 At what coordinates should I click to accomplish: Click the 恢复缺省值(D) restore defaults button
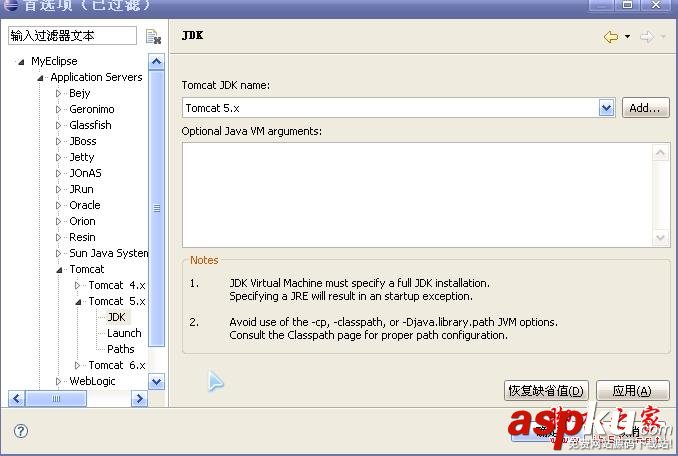coord(546,391)
